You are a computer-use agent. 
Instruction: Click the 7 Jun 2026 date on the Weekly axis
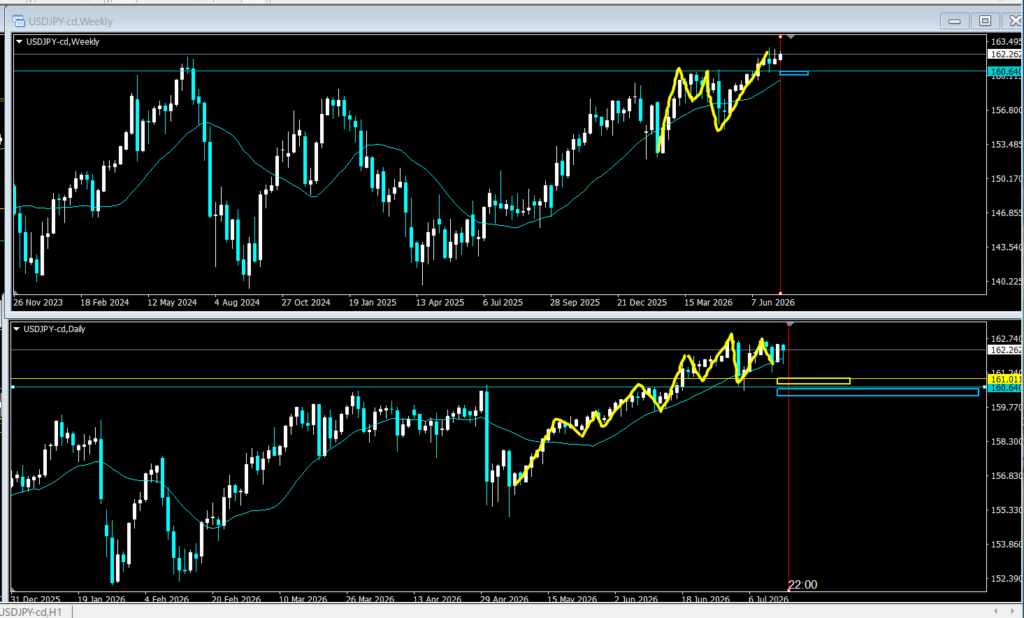773,302
